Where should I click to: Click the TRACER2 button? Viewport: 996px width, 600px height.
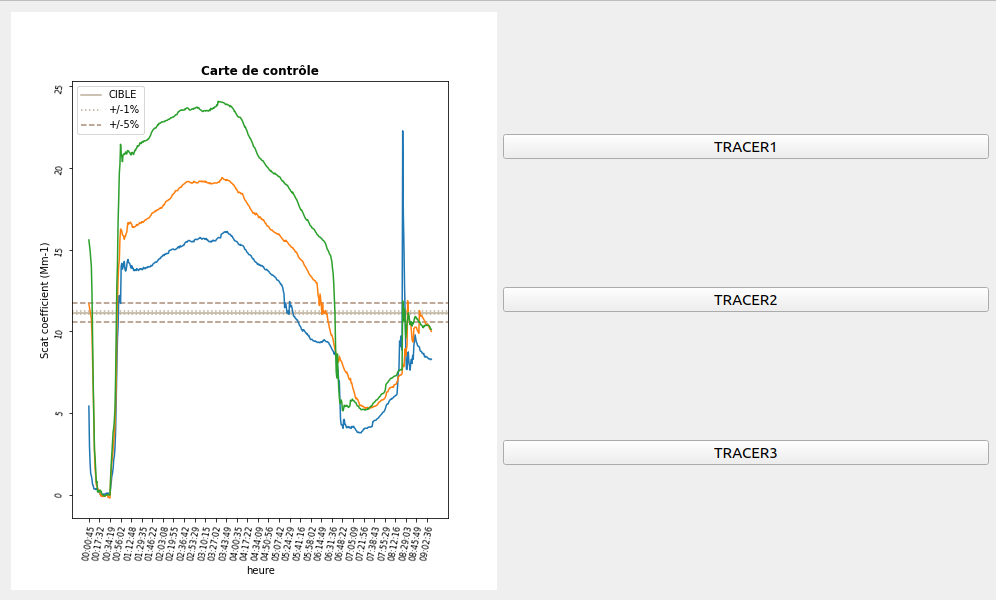[x=744, y=299]
